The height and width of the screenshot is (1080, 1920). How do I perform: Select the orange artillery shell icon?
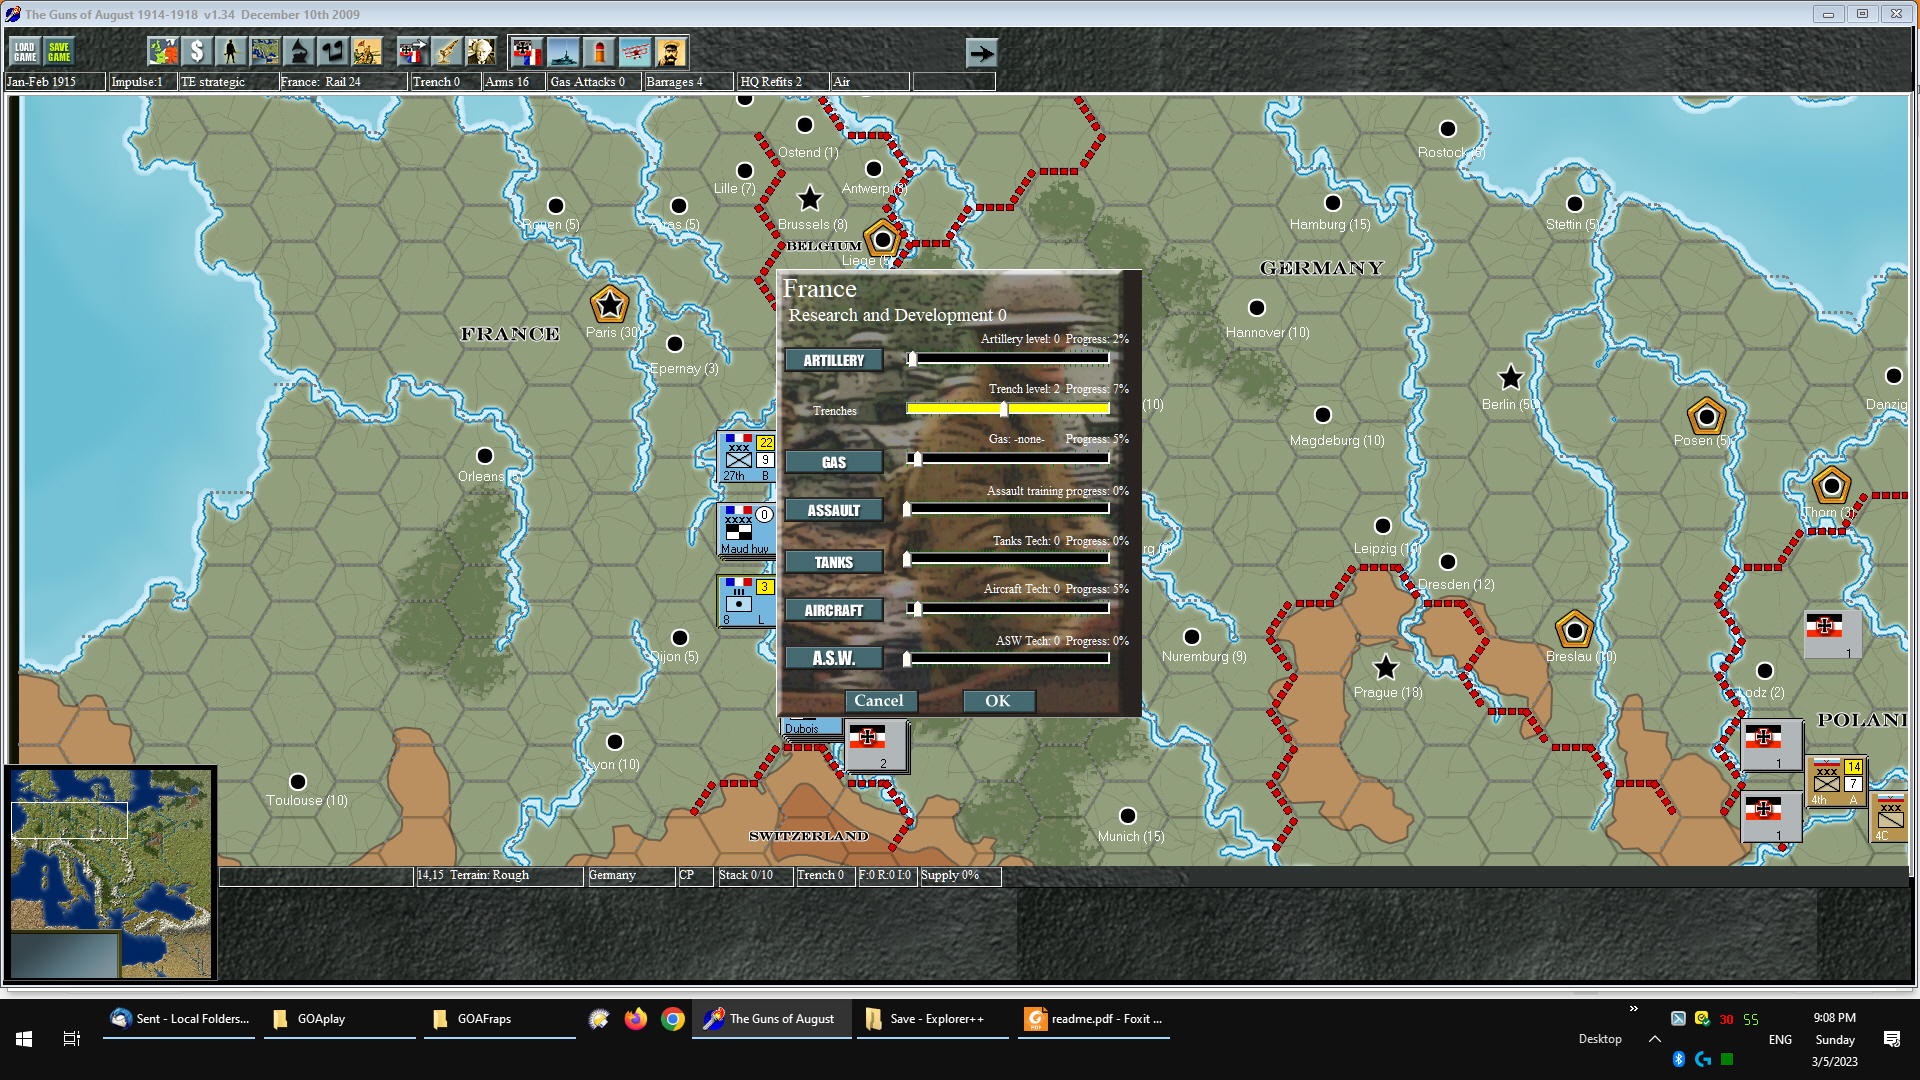coord(599,52)
